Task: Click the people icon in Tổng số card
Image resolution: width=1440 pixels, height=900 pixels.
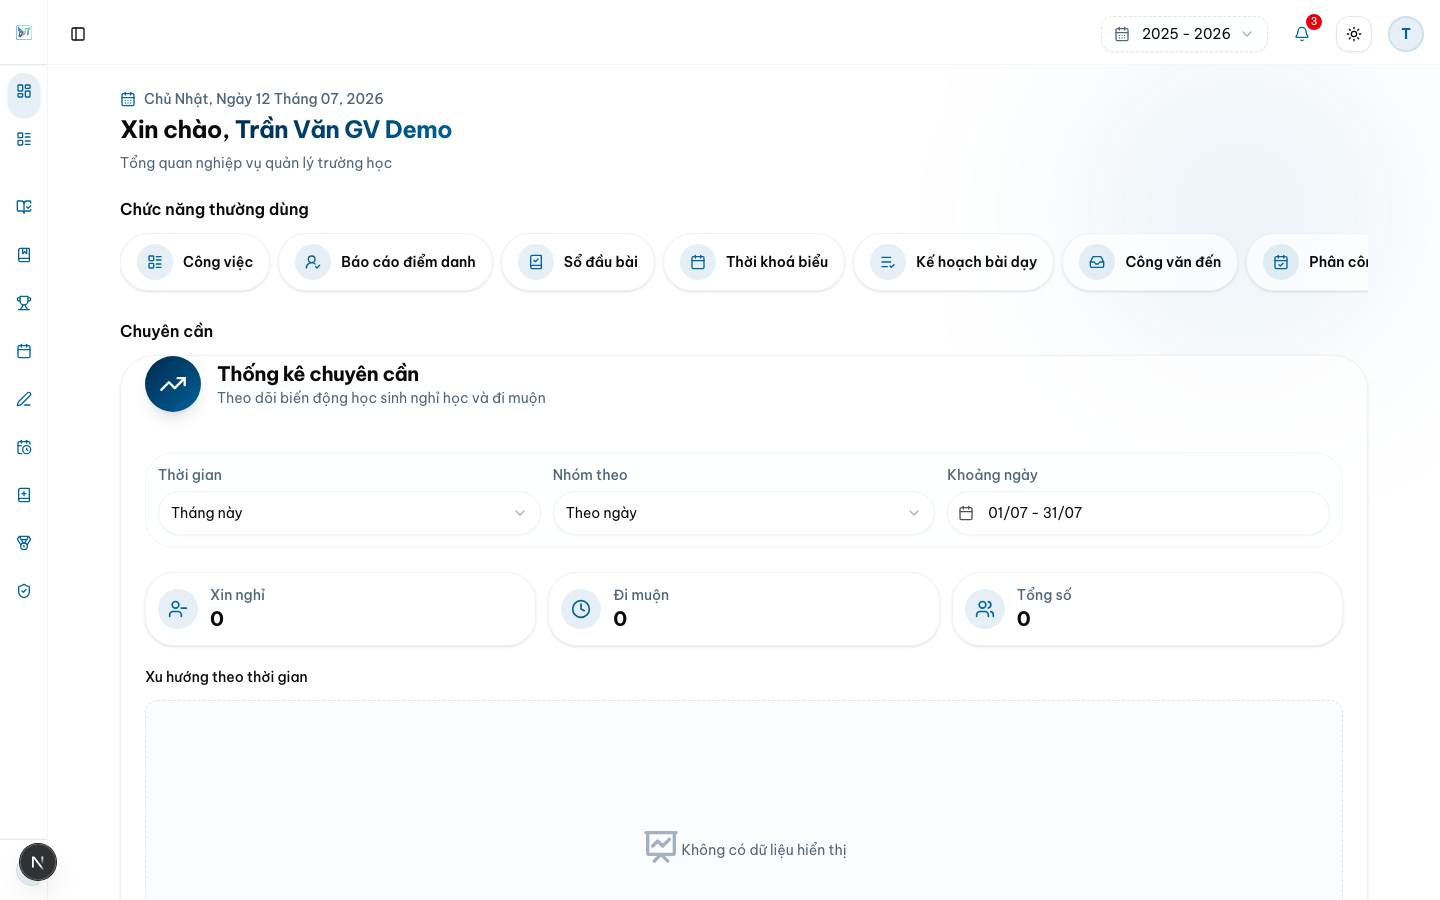Action: coord(985,609)
